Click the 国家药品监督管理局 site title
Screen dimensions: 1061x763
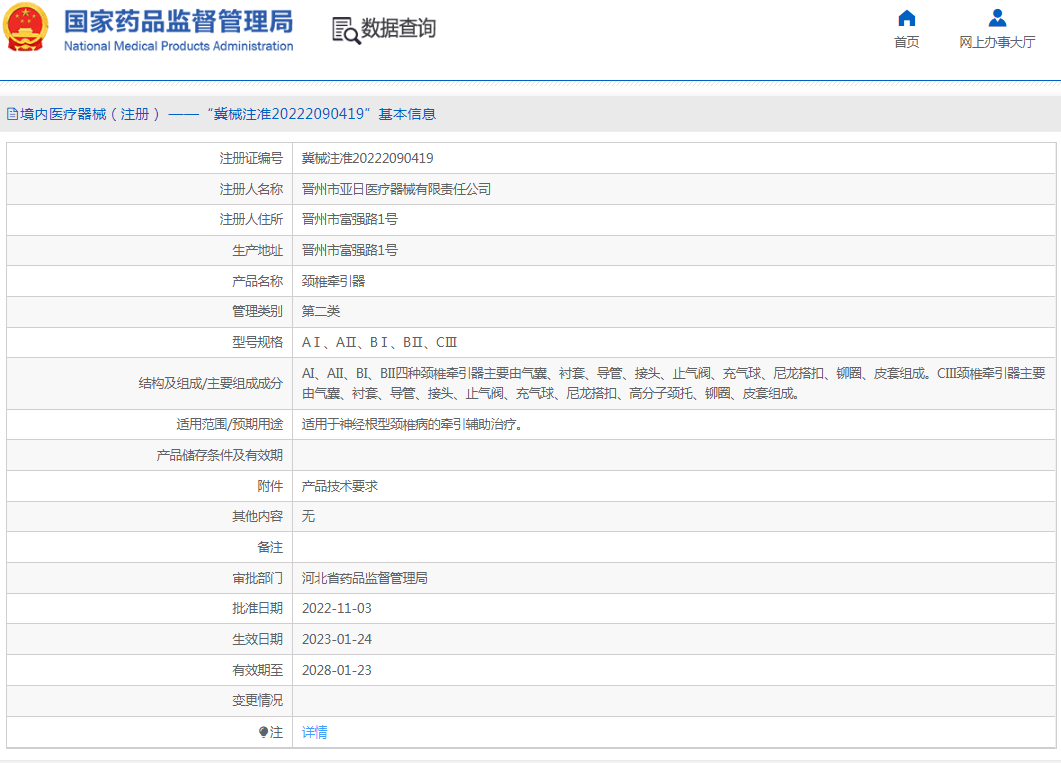click(179, 21)
